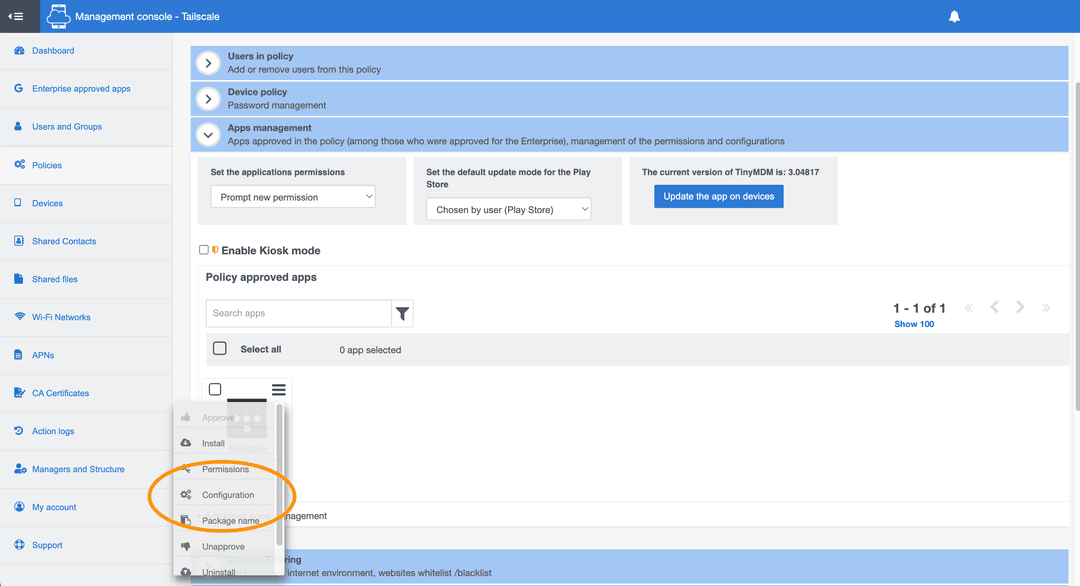
Task: Tick the Tailscale app checkbox
Action: pyautogui.click(x=214, y=389)
